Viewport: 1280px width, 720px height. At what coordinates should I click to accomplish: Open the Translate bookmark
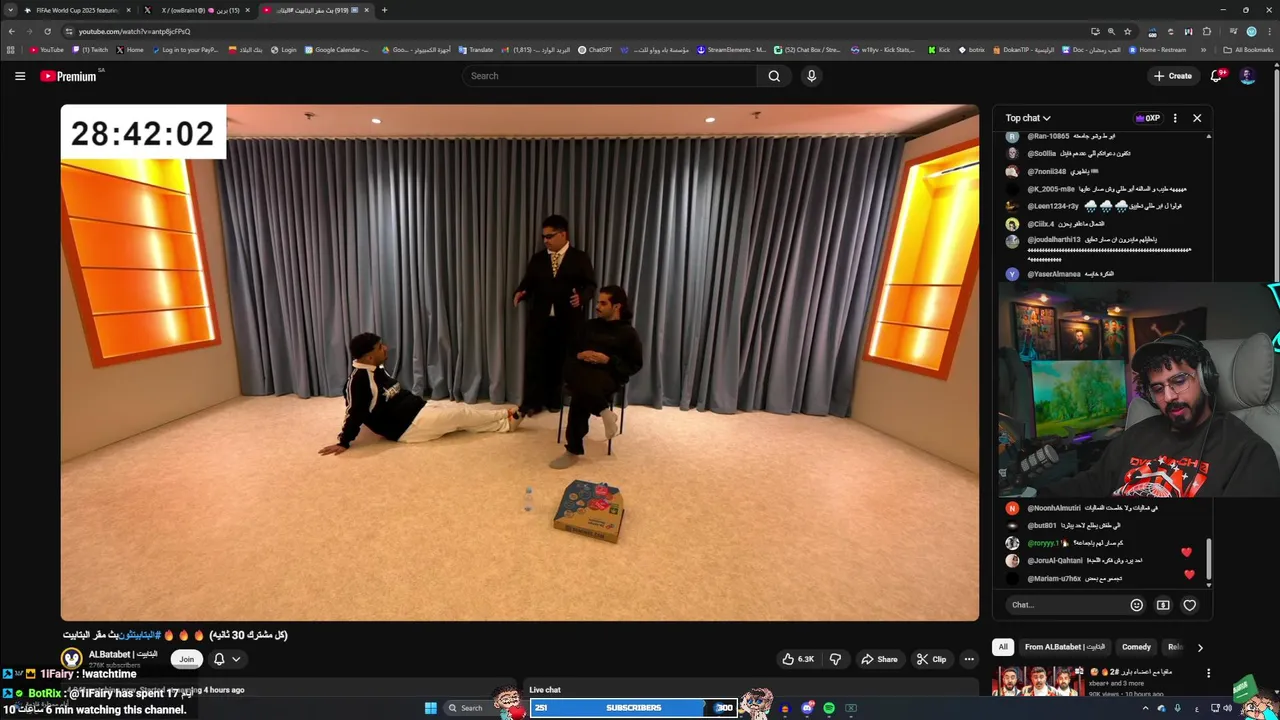(x=476, y=49)
